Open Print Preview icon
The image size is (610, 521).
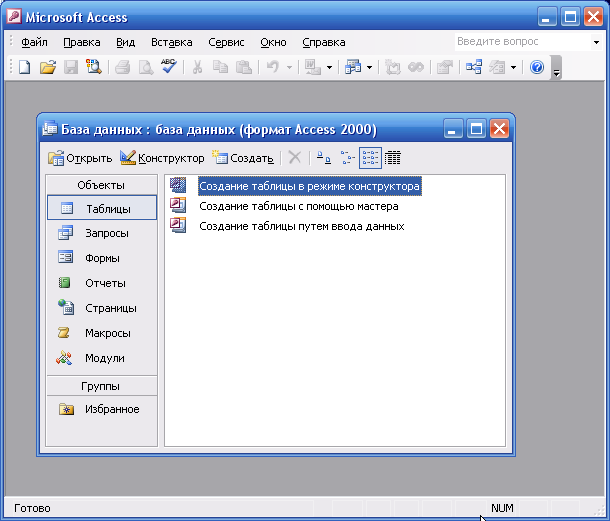pos(145,67)
